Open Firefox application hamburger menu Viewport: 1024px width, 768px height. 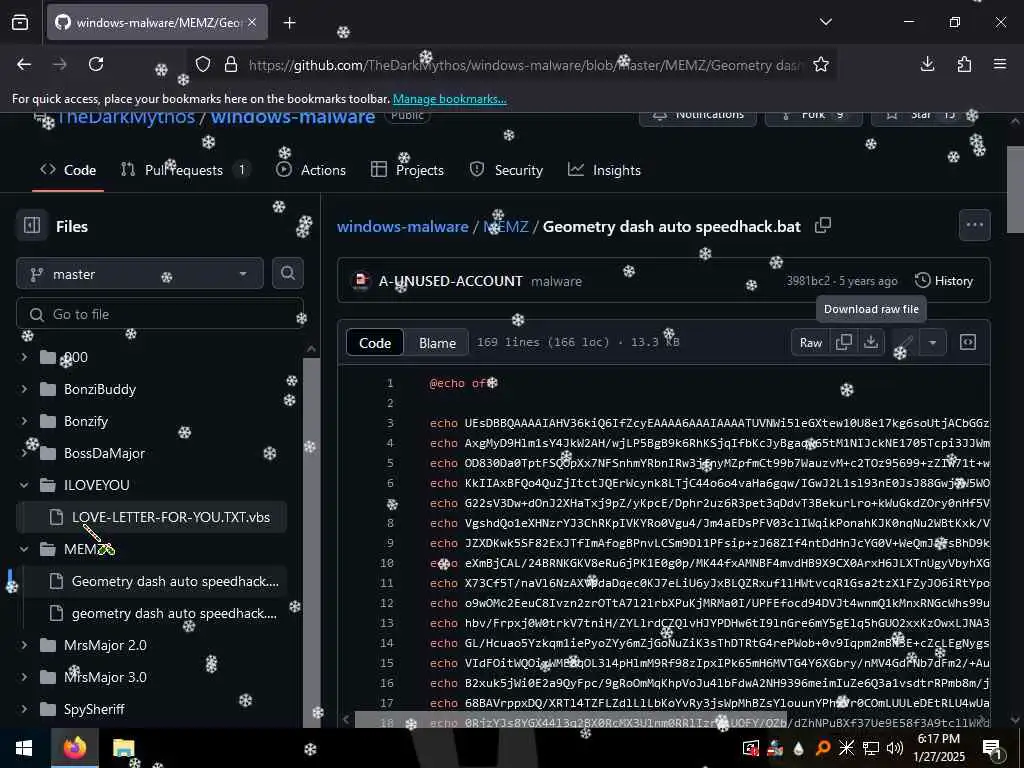(x=1000, y=64)
